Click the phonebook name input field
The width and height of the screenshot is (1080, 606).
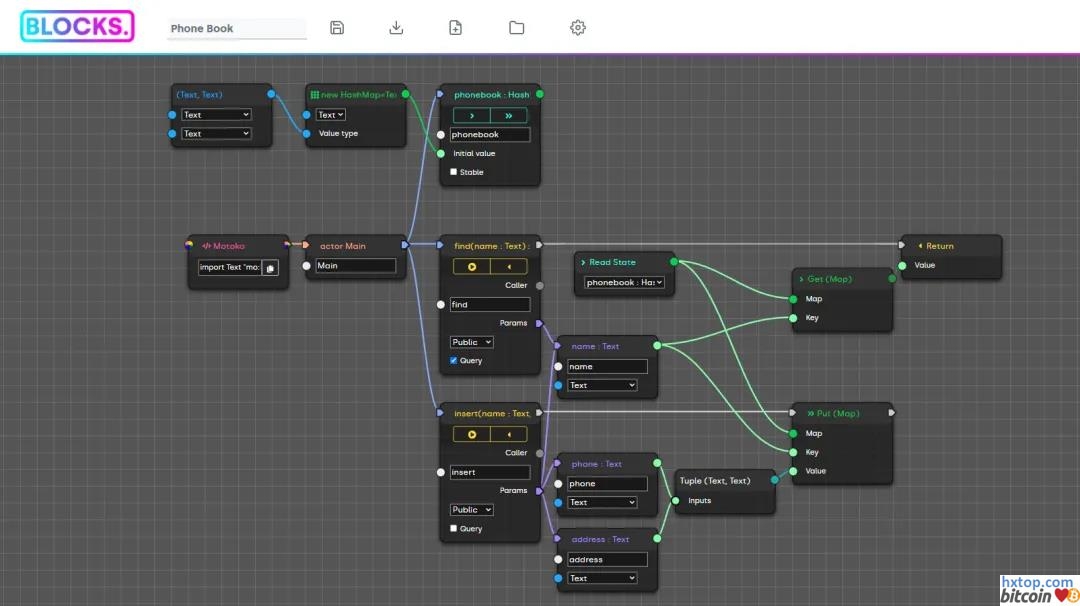[x=489, y=135]
